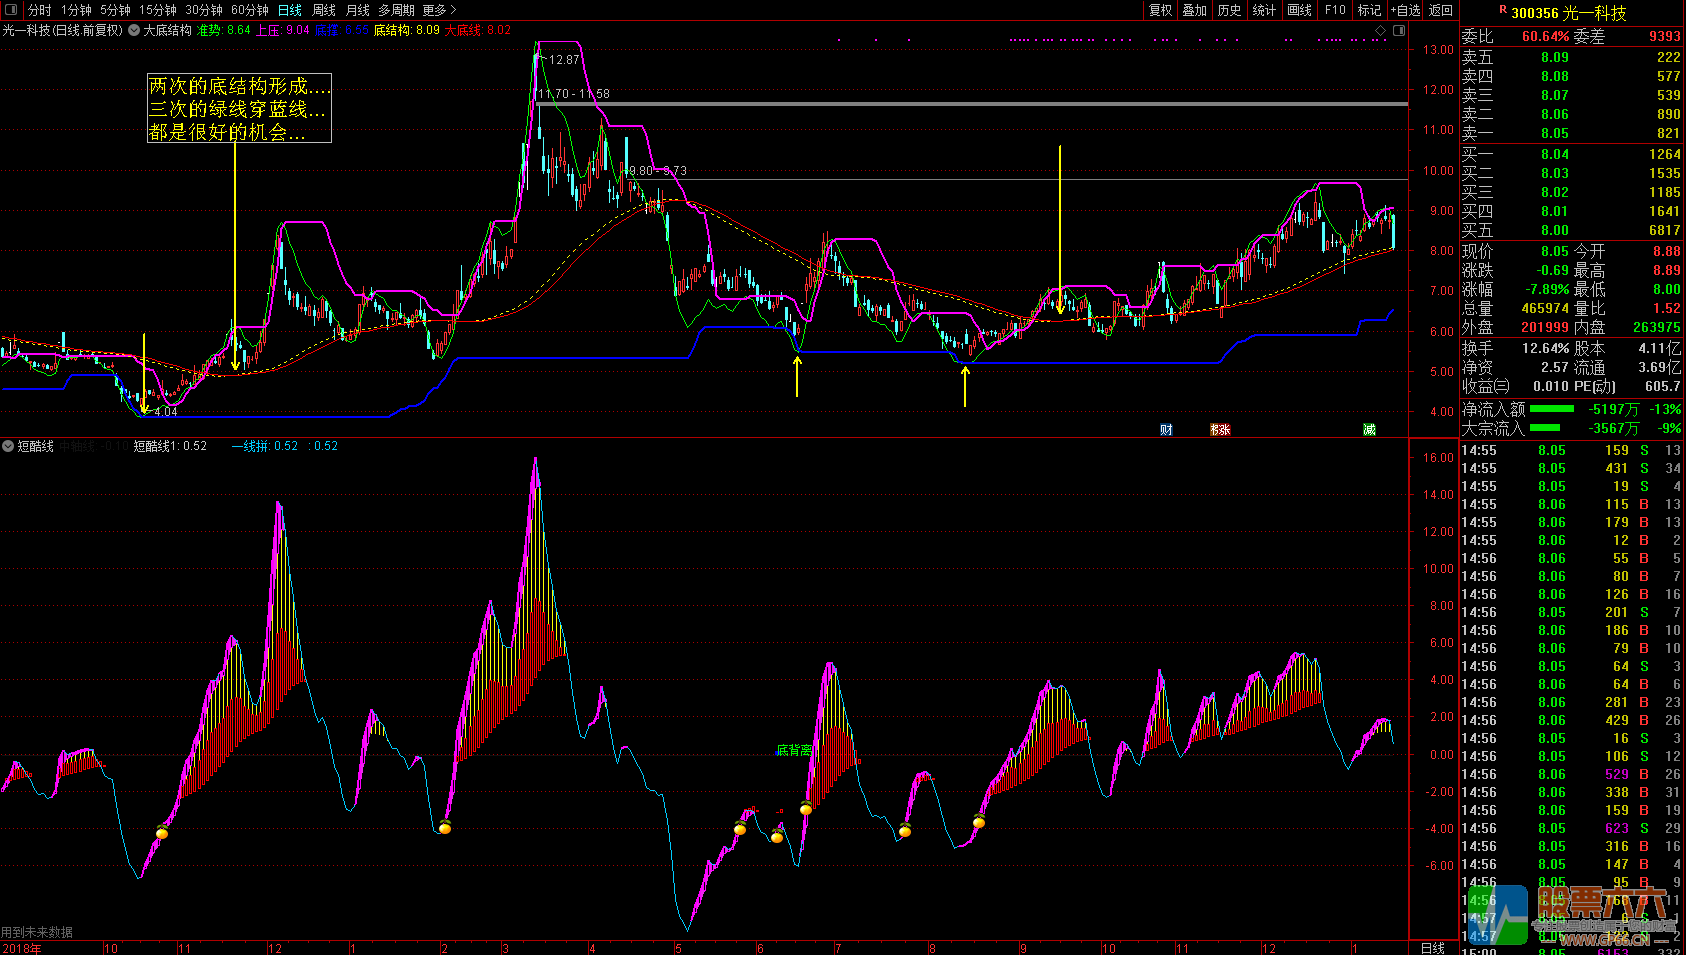Click the 短酷线1: 0.52 value
The image size is (1686, 955).
pos(170,446)
